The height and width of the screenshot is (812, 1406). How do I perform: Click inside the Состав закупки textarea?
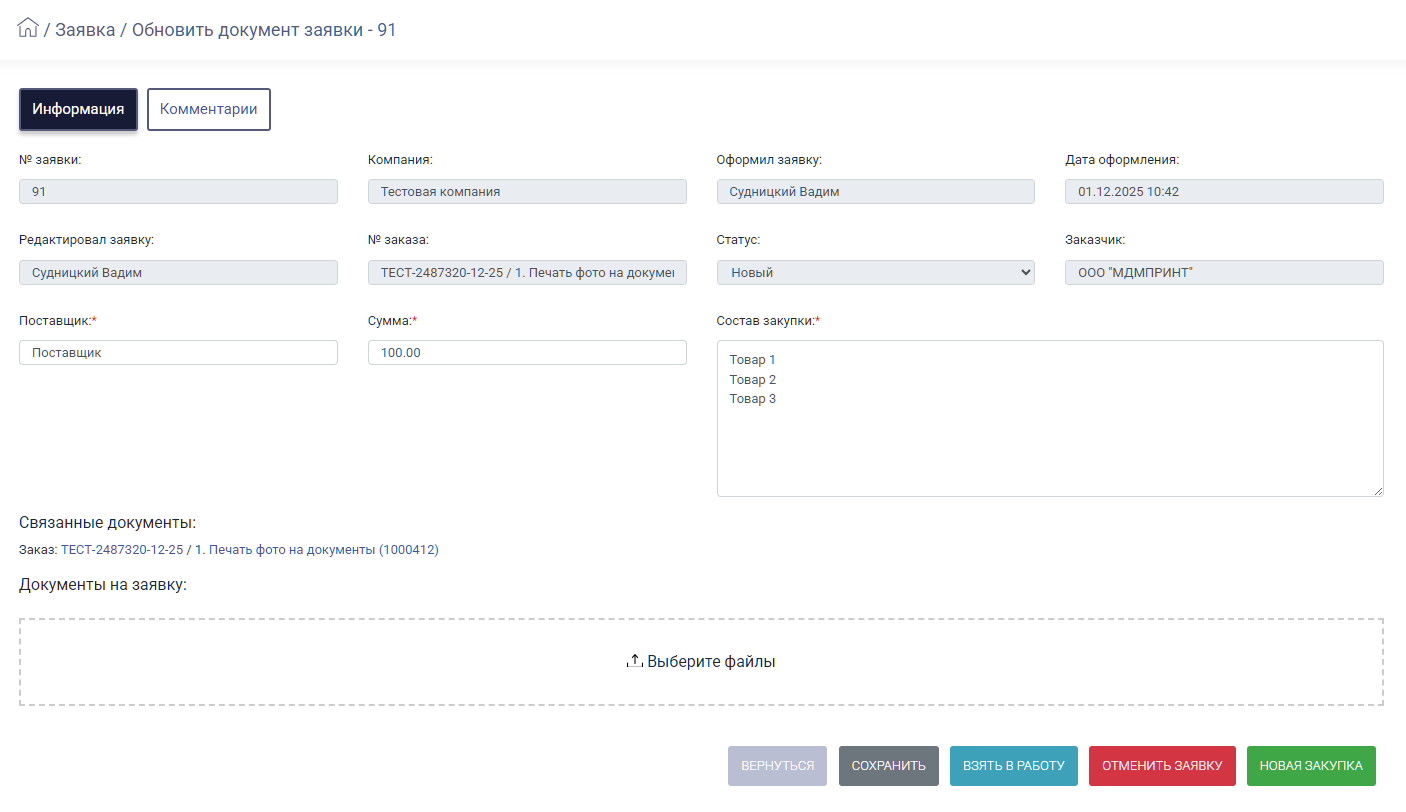[1050, 440]
